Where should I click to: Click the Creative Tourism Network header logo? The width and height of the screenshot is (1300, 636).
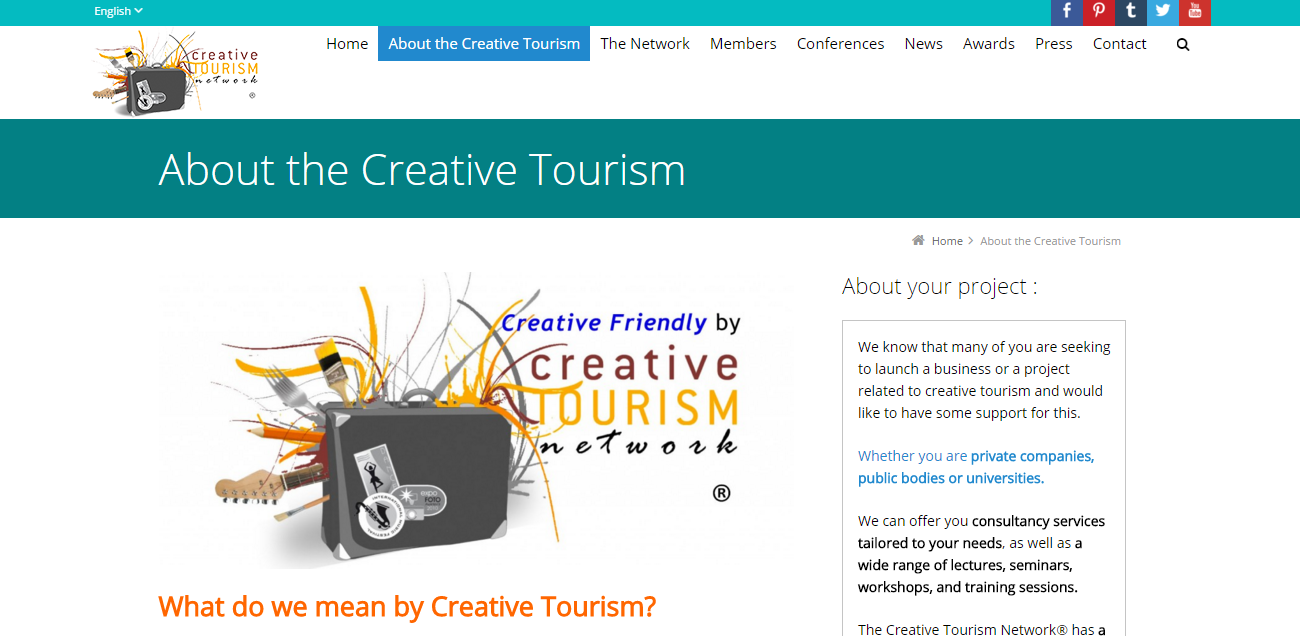[x=175, y=73]
